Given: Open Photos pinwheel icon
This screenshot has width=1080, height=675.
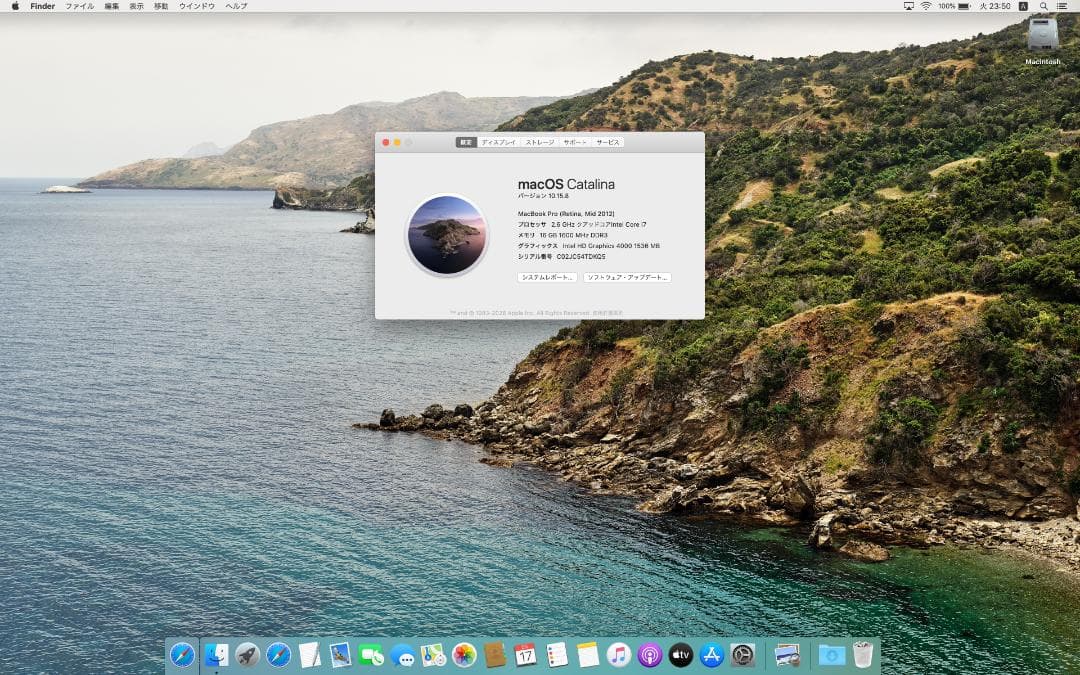Looking at the screenshot, I should point(464,654).
